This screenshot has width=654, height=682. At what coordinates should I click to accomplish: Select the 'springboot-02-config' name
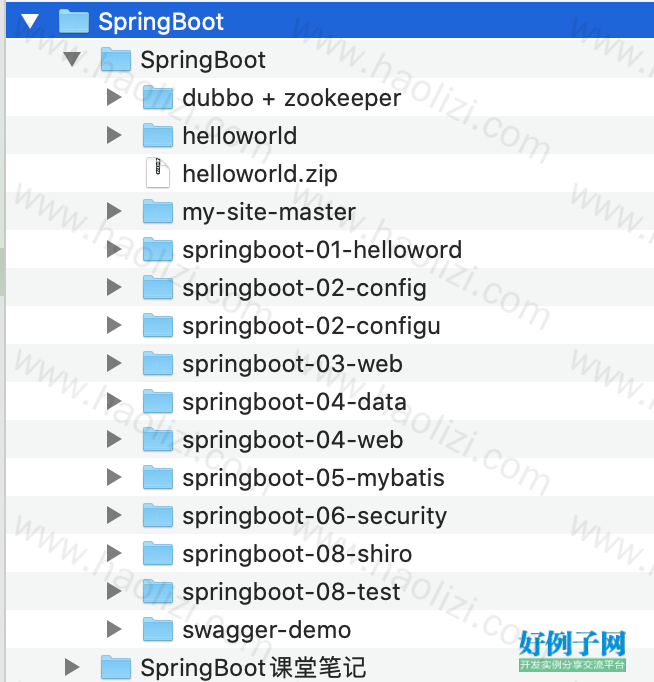[x=304, y=288]
